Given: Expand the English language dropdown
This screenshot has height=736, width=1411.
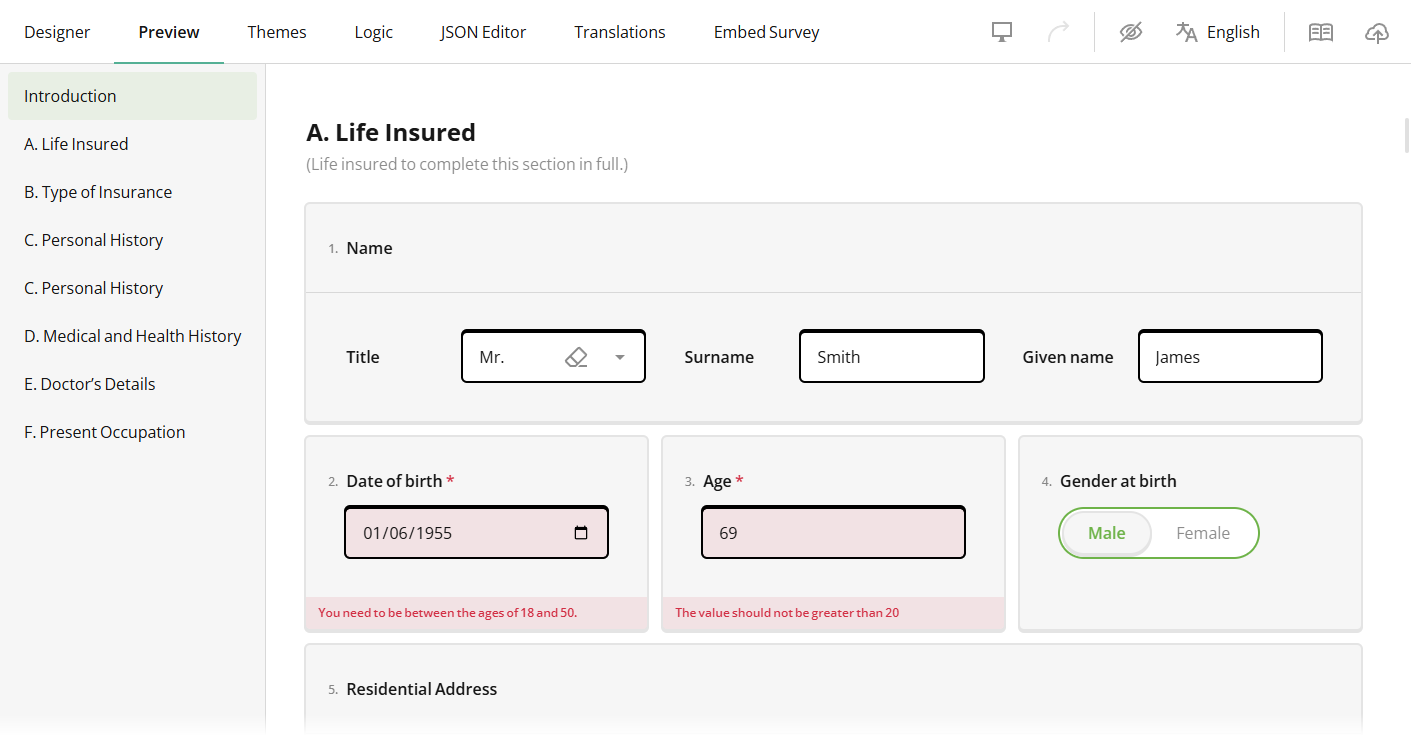Looking at the screenshot, I should (x=1234, y=31).
